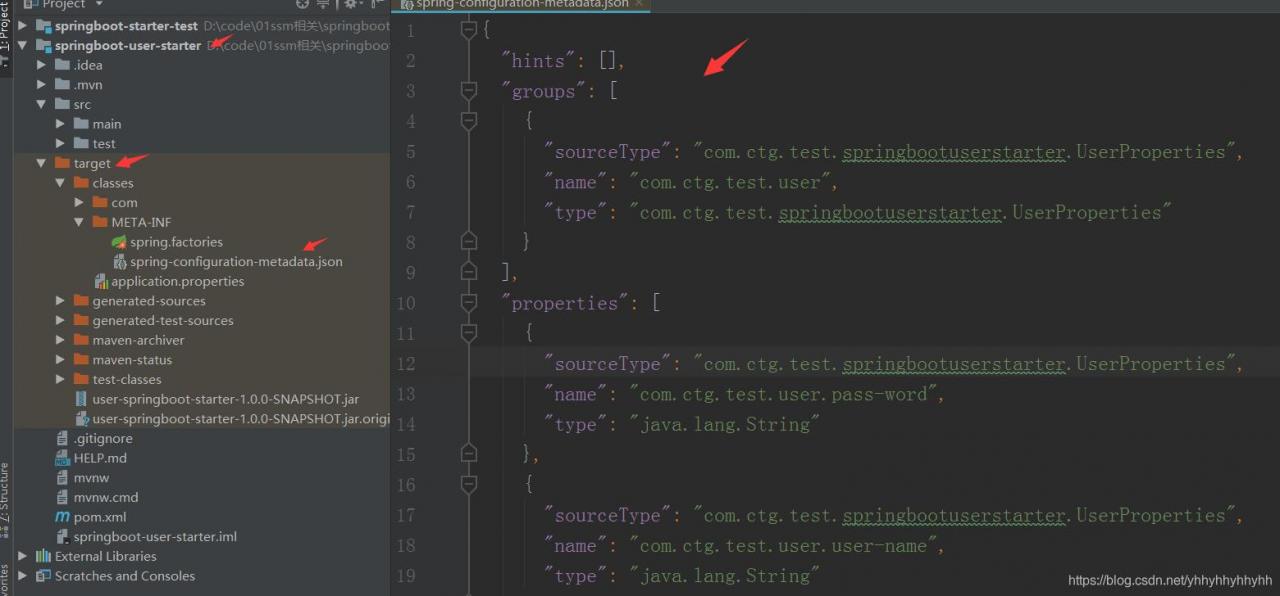
Task: Click the META-INF folder icon
Action: click(x=100, y=222)
